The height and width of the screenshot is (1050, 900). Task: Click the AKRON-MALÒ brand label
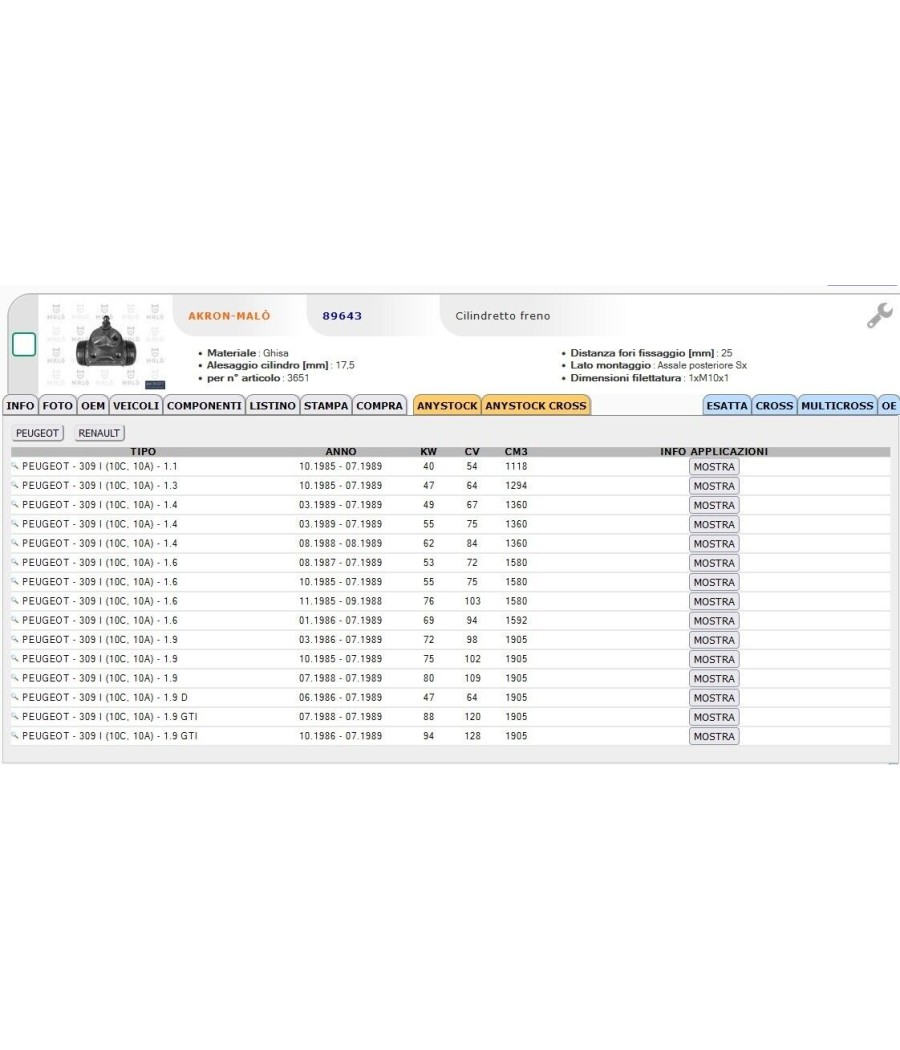pos(229,315)
